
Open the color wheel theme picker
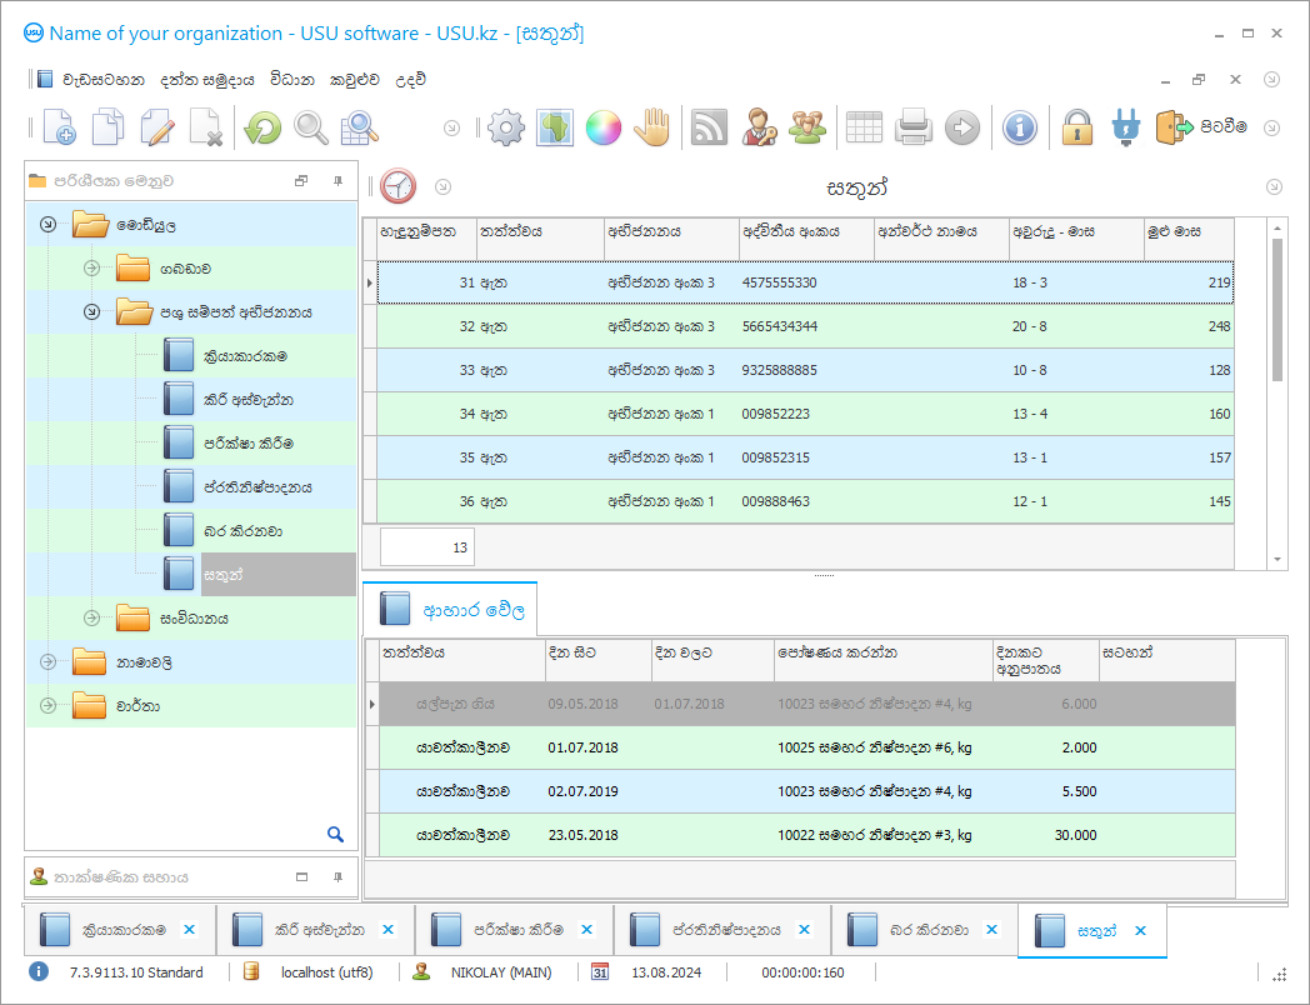pos(603,128)
